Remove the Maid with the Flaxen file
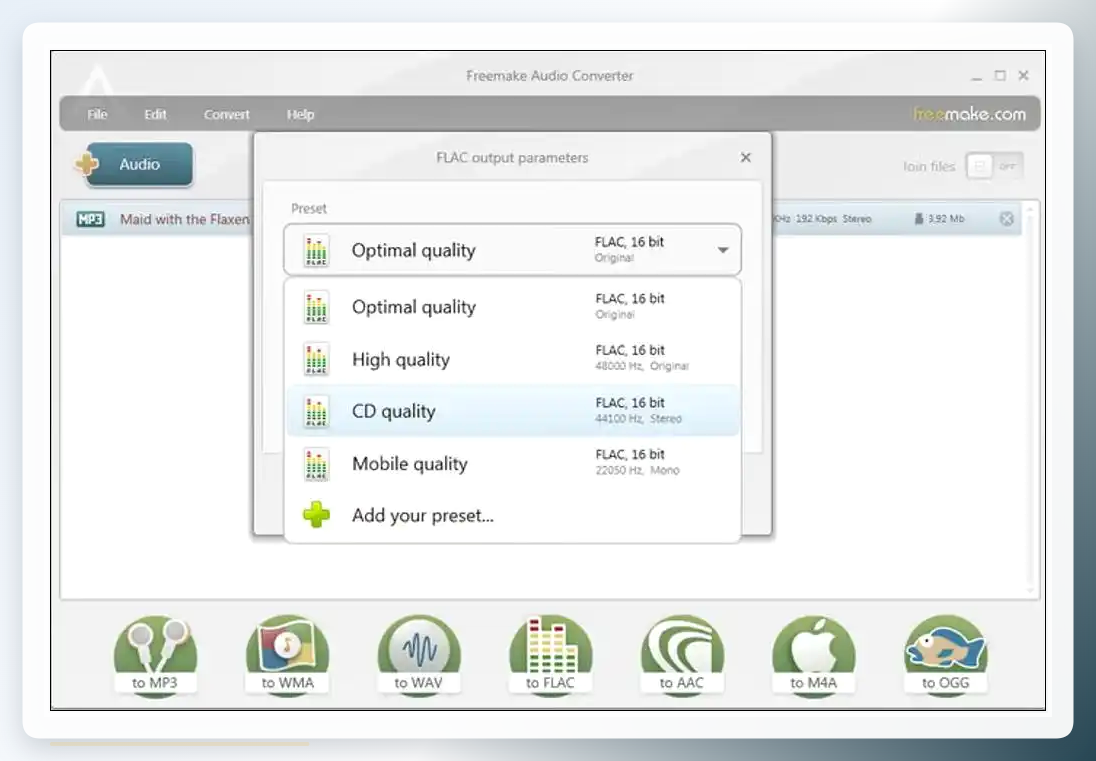This screenshot has height=761, width=1096. coord(1007,219)
